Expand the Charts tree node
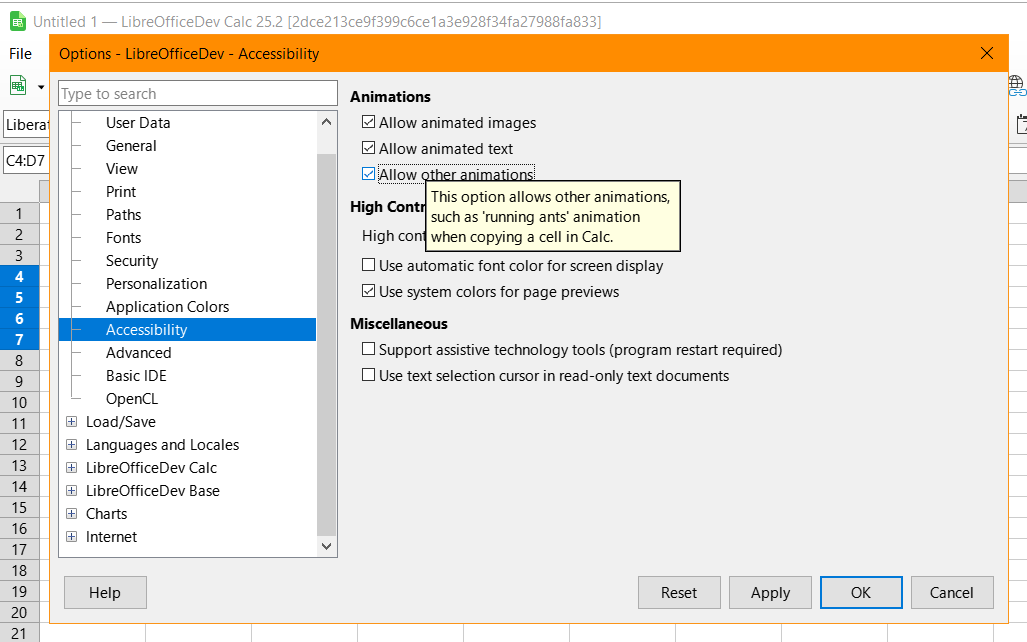This screenshot has height=642, width=1027. [72, 513]
